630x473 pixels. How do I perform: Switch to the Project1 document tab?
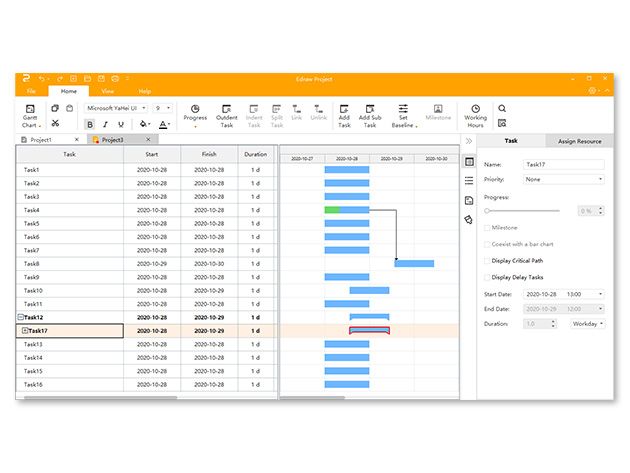[x=41, y=140]
